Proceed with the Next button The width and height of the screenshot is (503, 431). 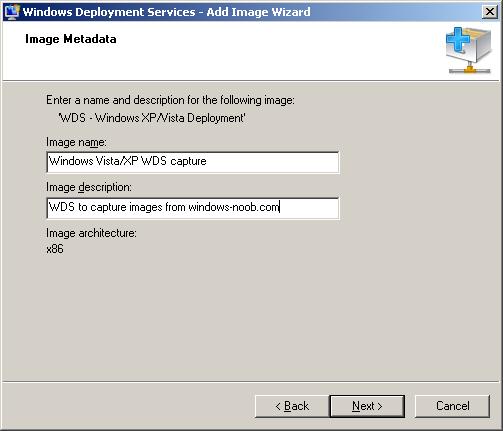(367, 406)
